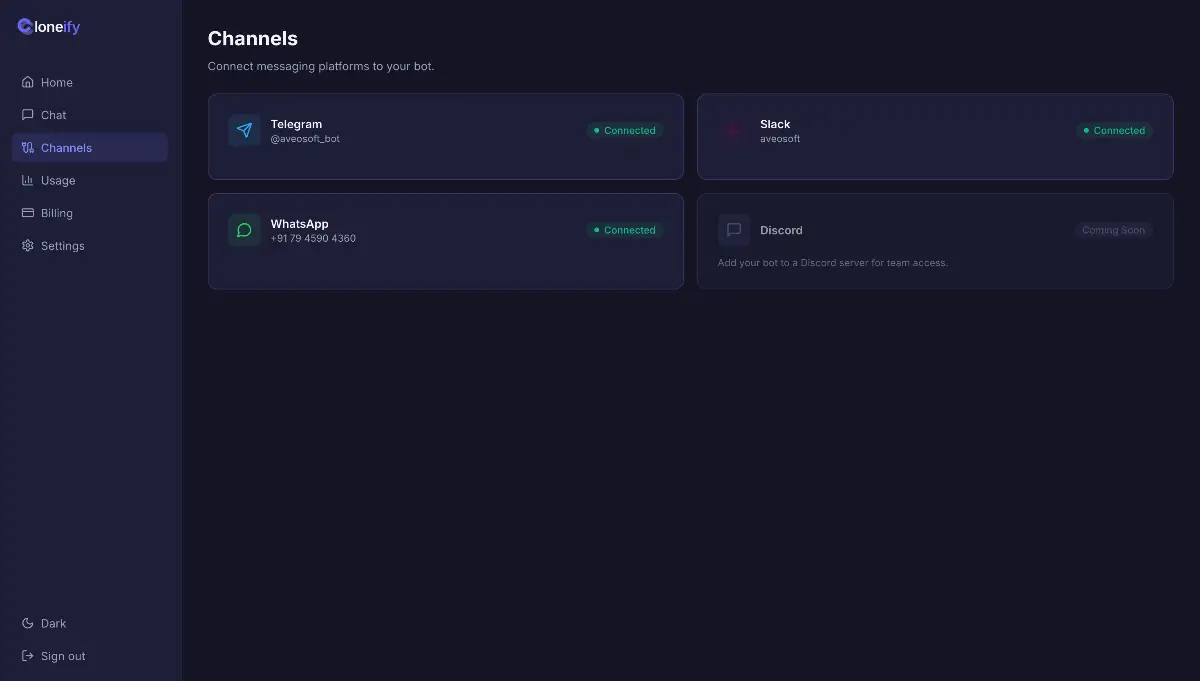The width and height of the screenshot is (1200, 681).
Task: Click the Settings gear icon
Action: pos(28,246)
